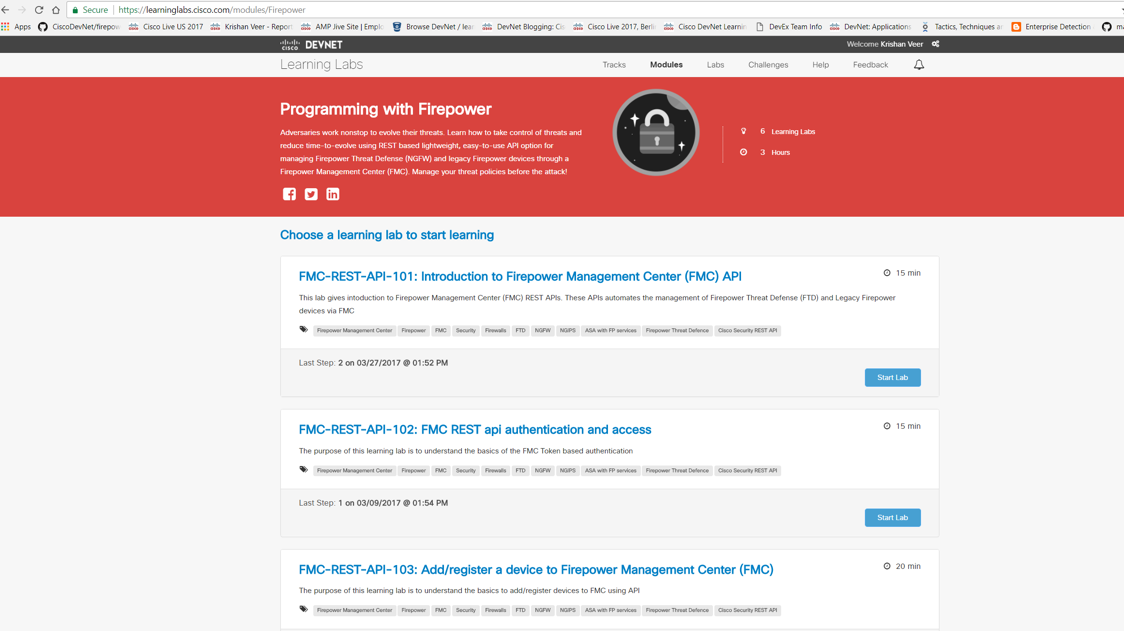This screenshot has height=631, width=1124.
Task: Open the Challenges menu item
Action: click(768, 65)
